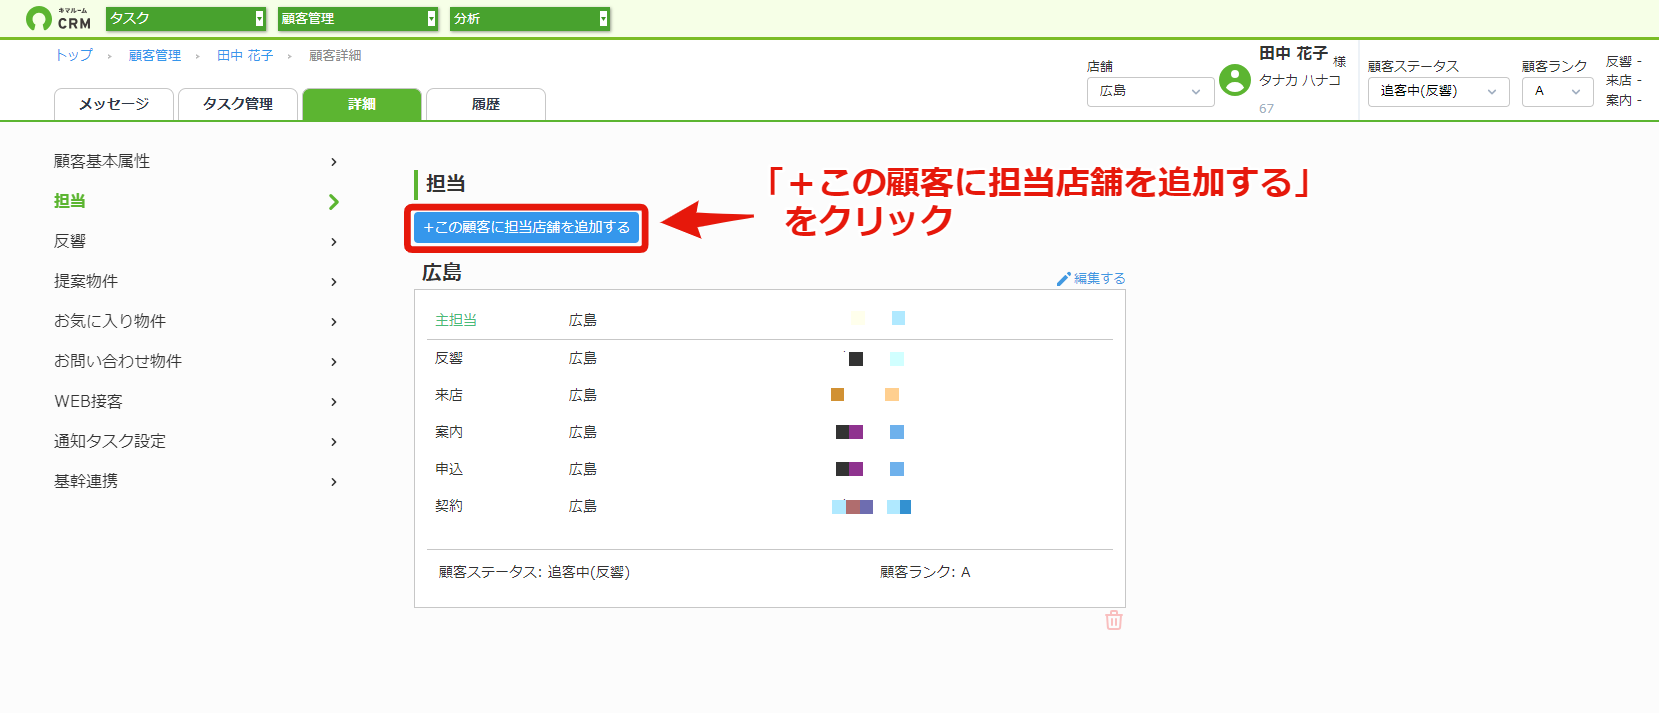Click customer number 67
Viewport: 1659px width, 713px height.
coord(1267,108)
